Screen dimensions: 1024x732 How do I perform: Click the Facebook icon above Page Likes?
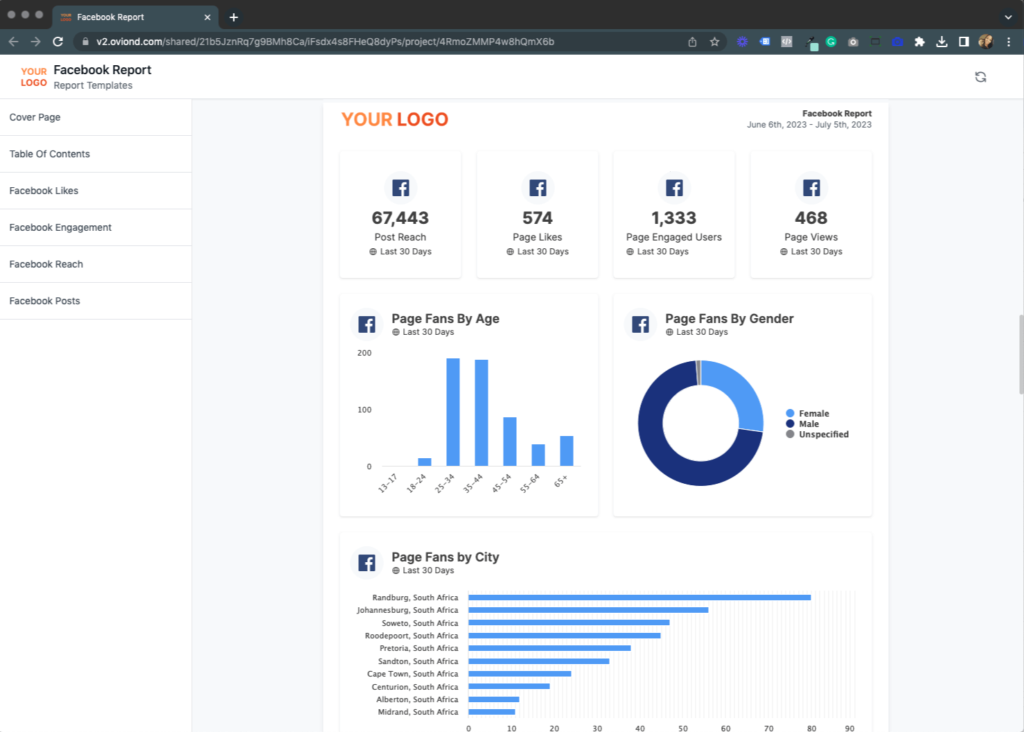(x=537, y=188)
